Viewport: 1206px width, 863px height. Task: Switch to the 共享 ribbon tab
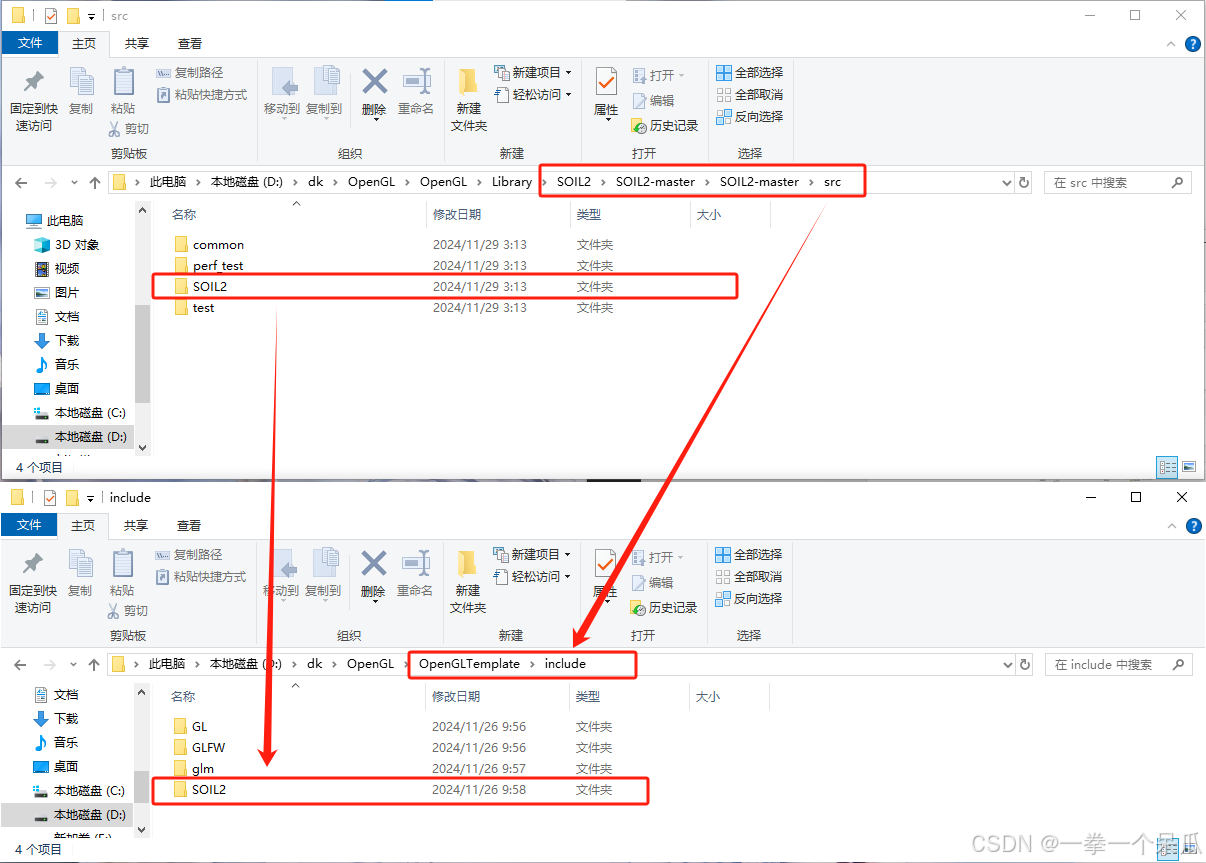click(136, 44)
